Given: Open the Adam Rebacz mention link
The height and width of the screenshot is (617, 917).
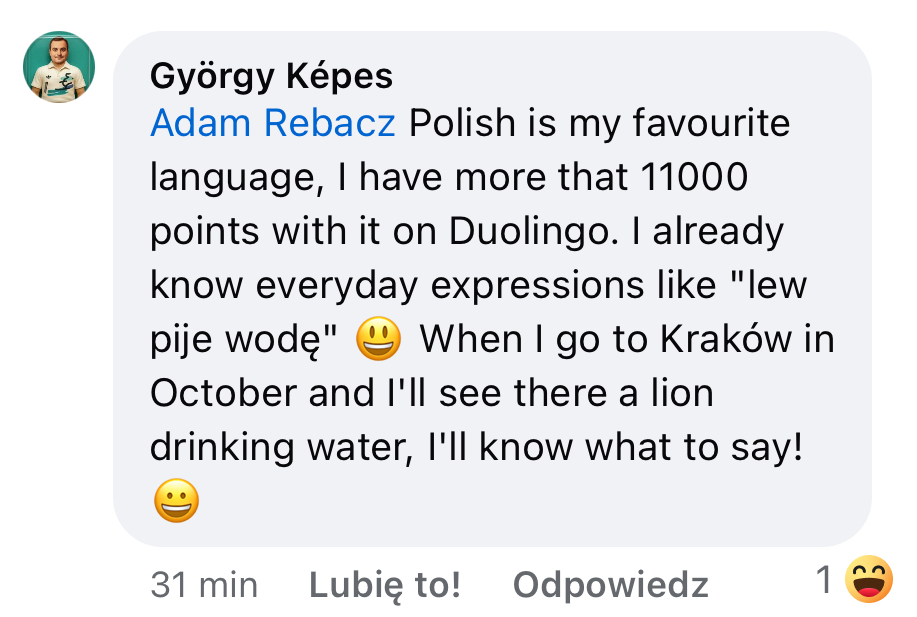Looking at the screenshot, I should pyautogui.click(x=272, y=124).
